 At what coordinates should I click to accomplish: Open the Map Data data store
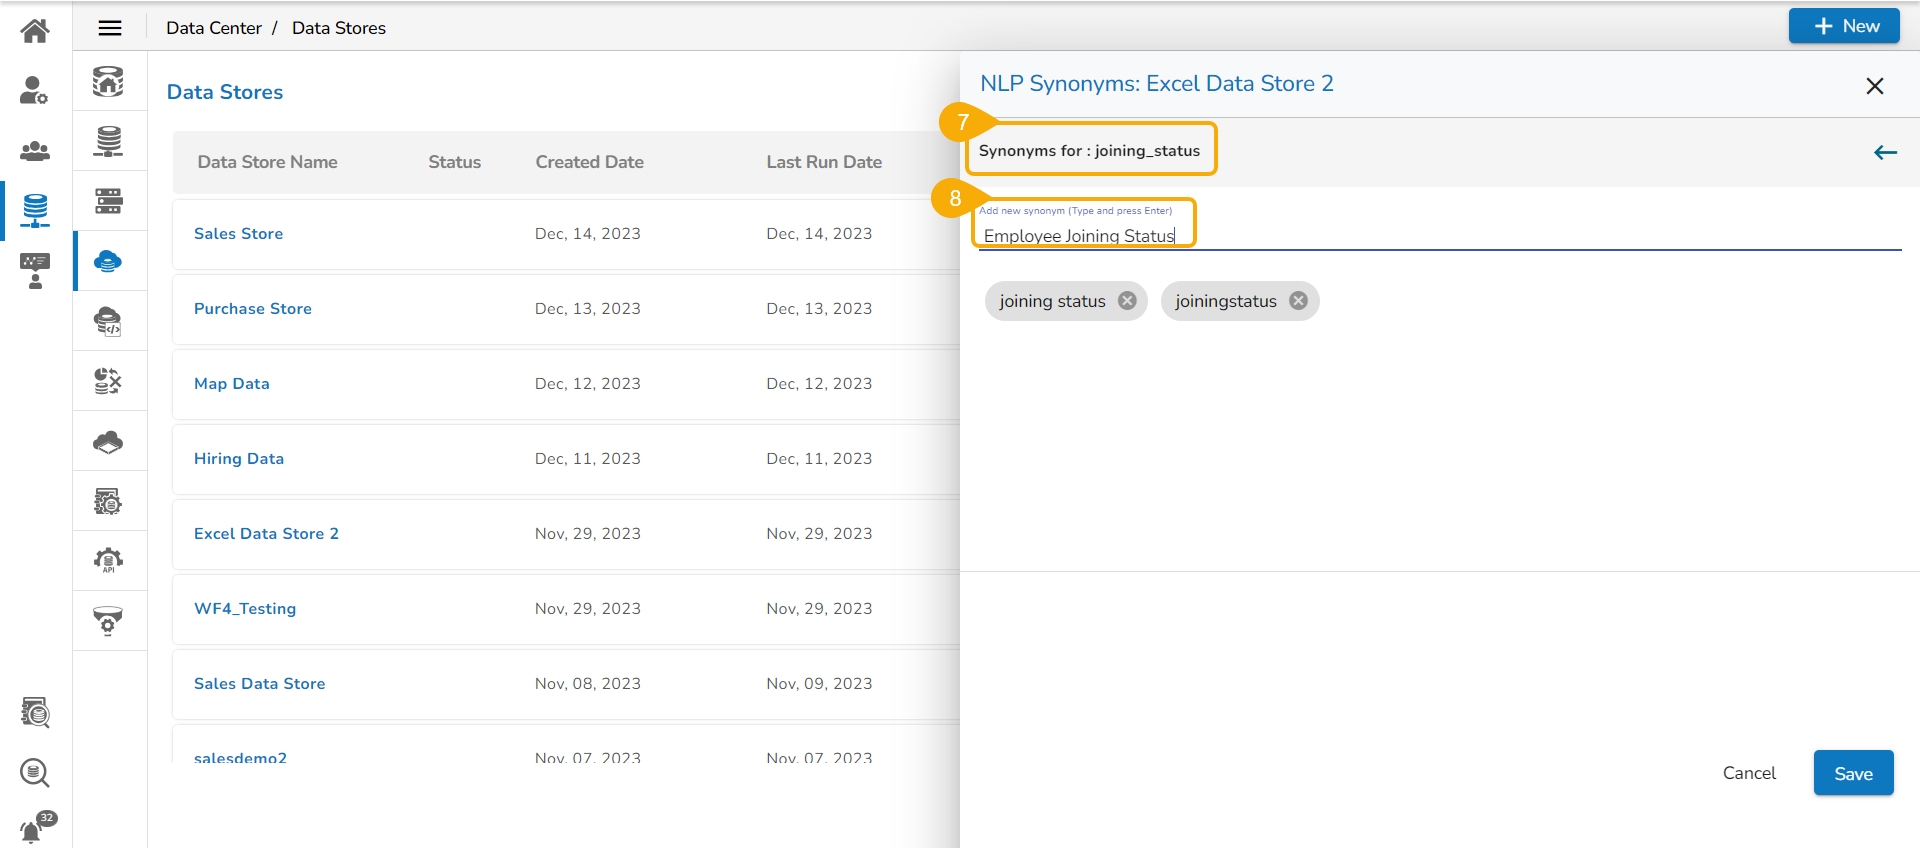[x=232, y=384]
